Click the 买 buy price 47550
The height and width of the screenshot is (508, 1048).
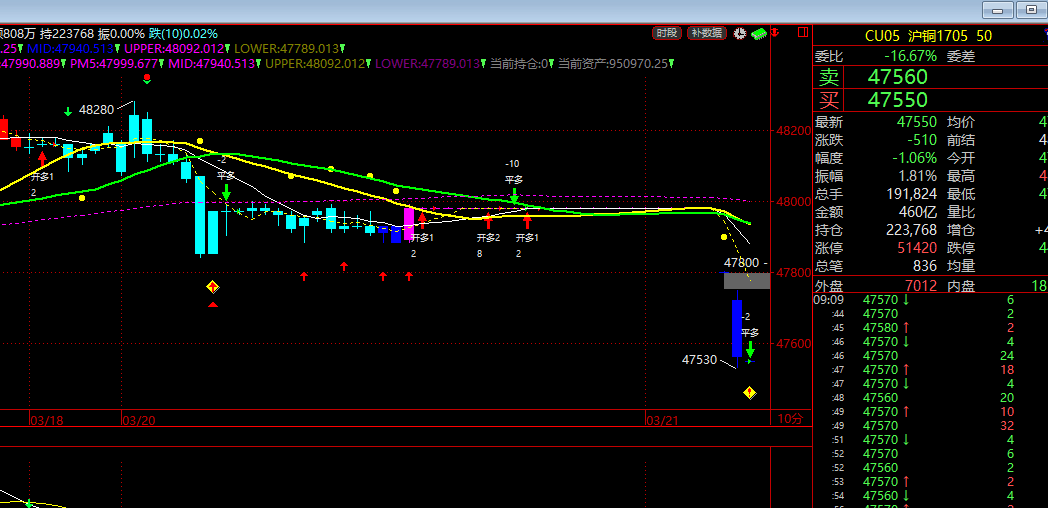click(897, 99)
